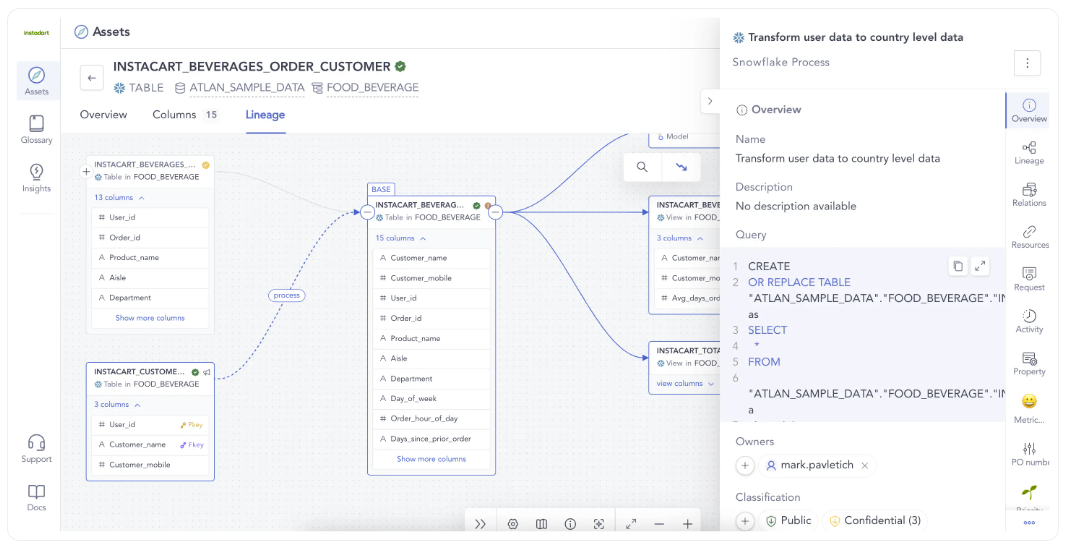Collapse downstream nodes of the BASE table
The width and height of the screenshot is (1081, 552).
[495, 212]
